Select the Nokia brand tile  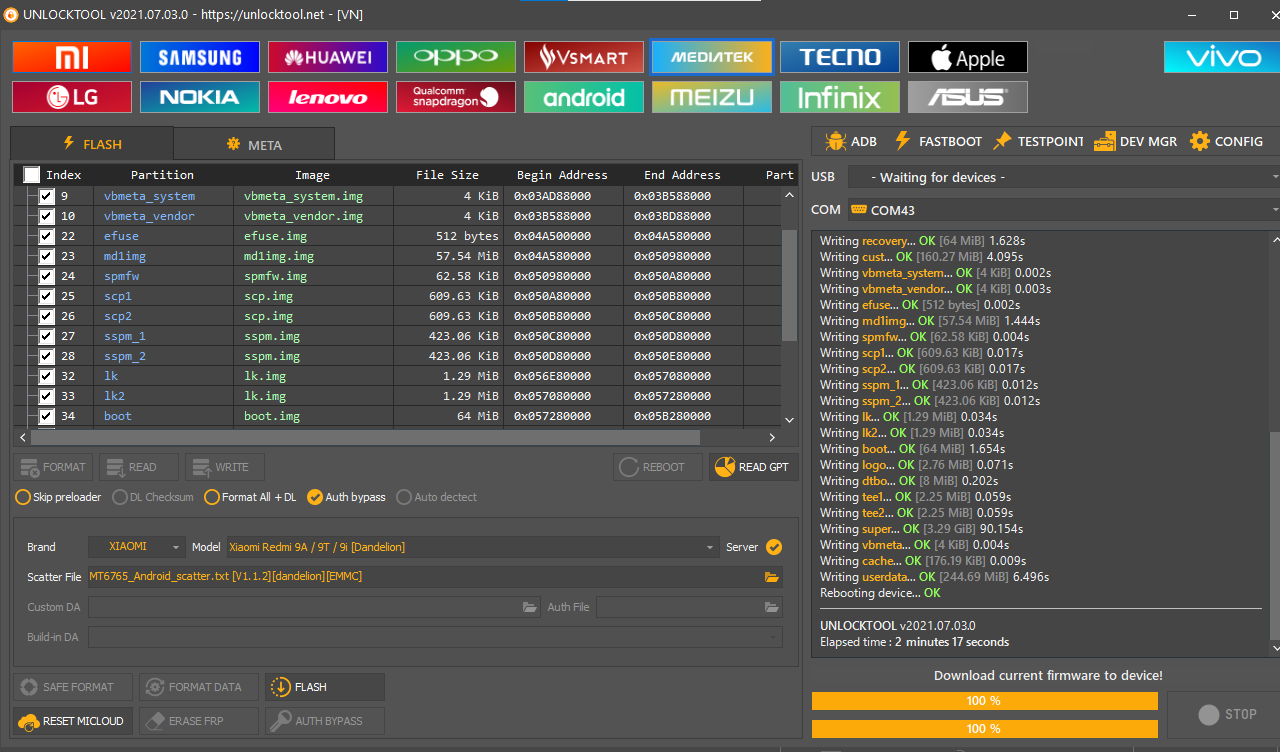200,97
